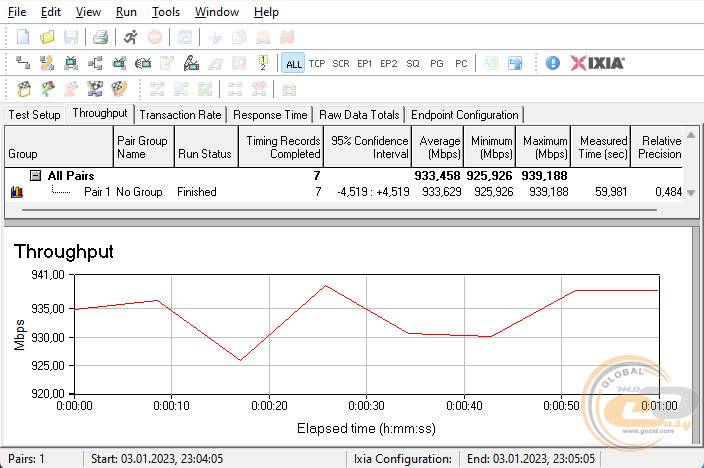Click the table scrollbar down arrow
This screenshot has width=704, height=468.
coord(691,193)
